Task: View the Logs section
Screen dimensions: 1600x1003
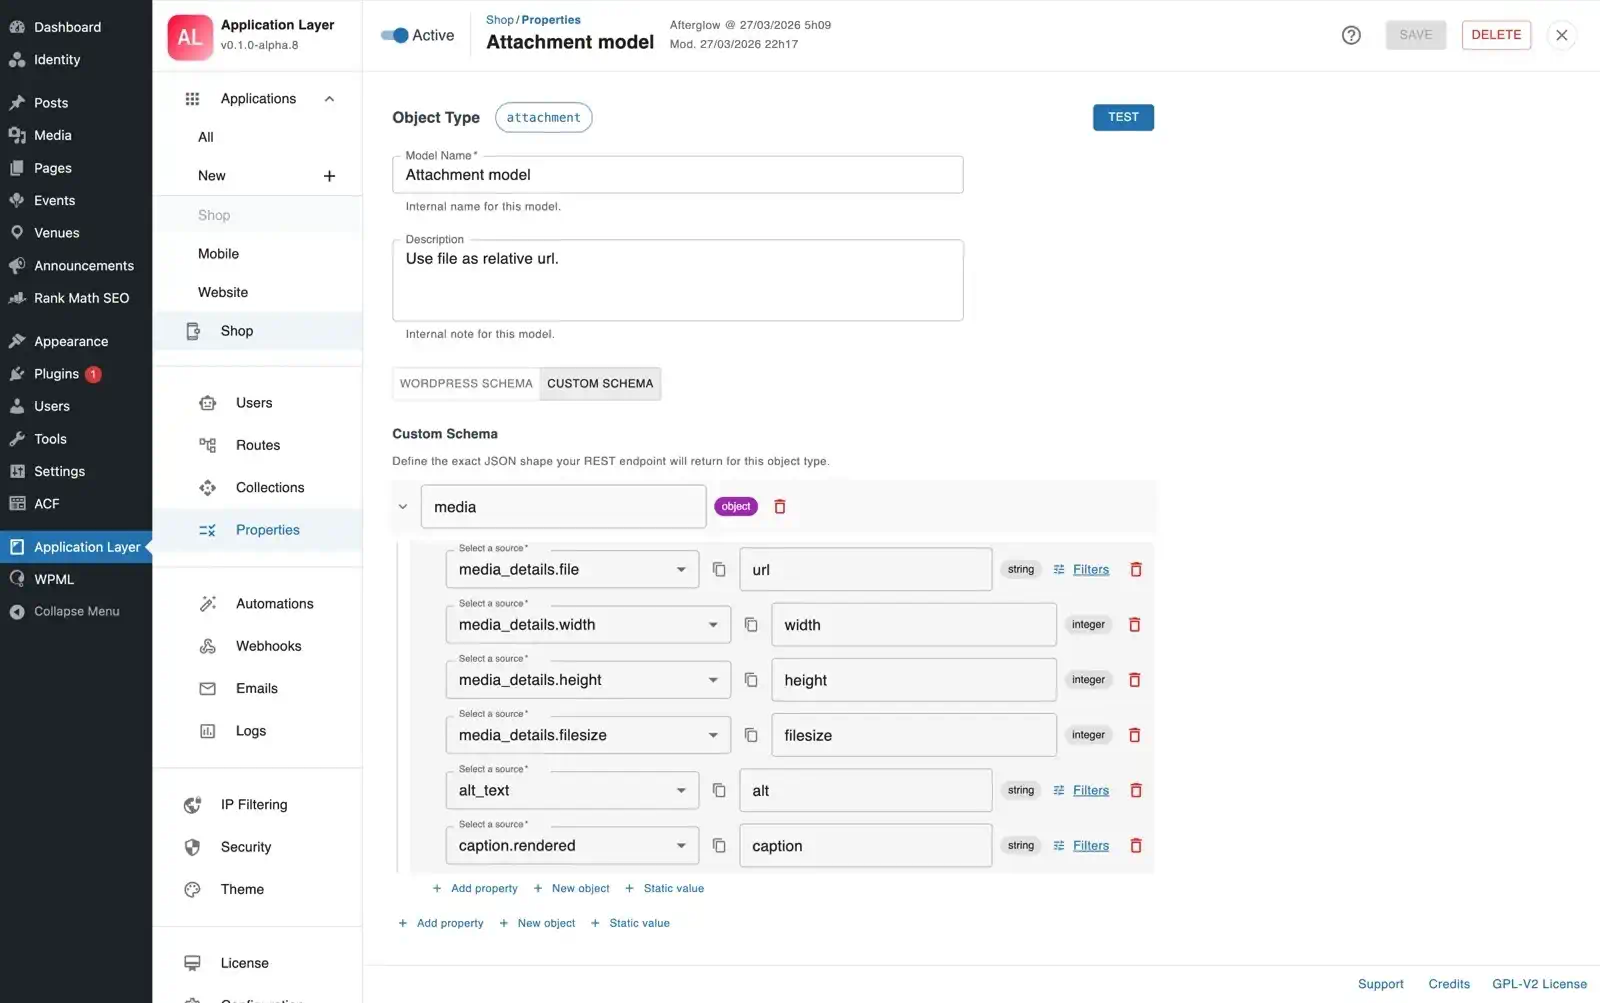Action: point(250,730)
